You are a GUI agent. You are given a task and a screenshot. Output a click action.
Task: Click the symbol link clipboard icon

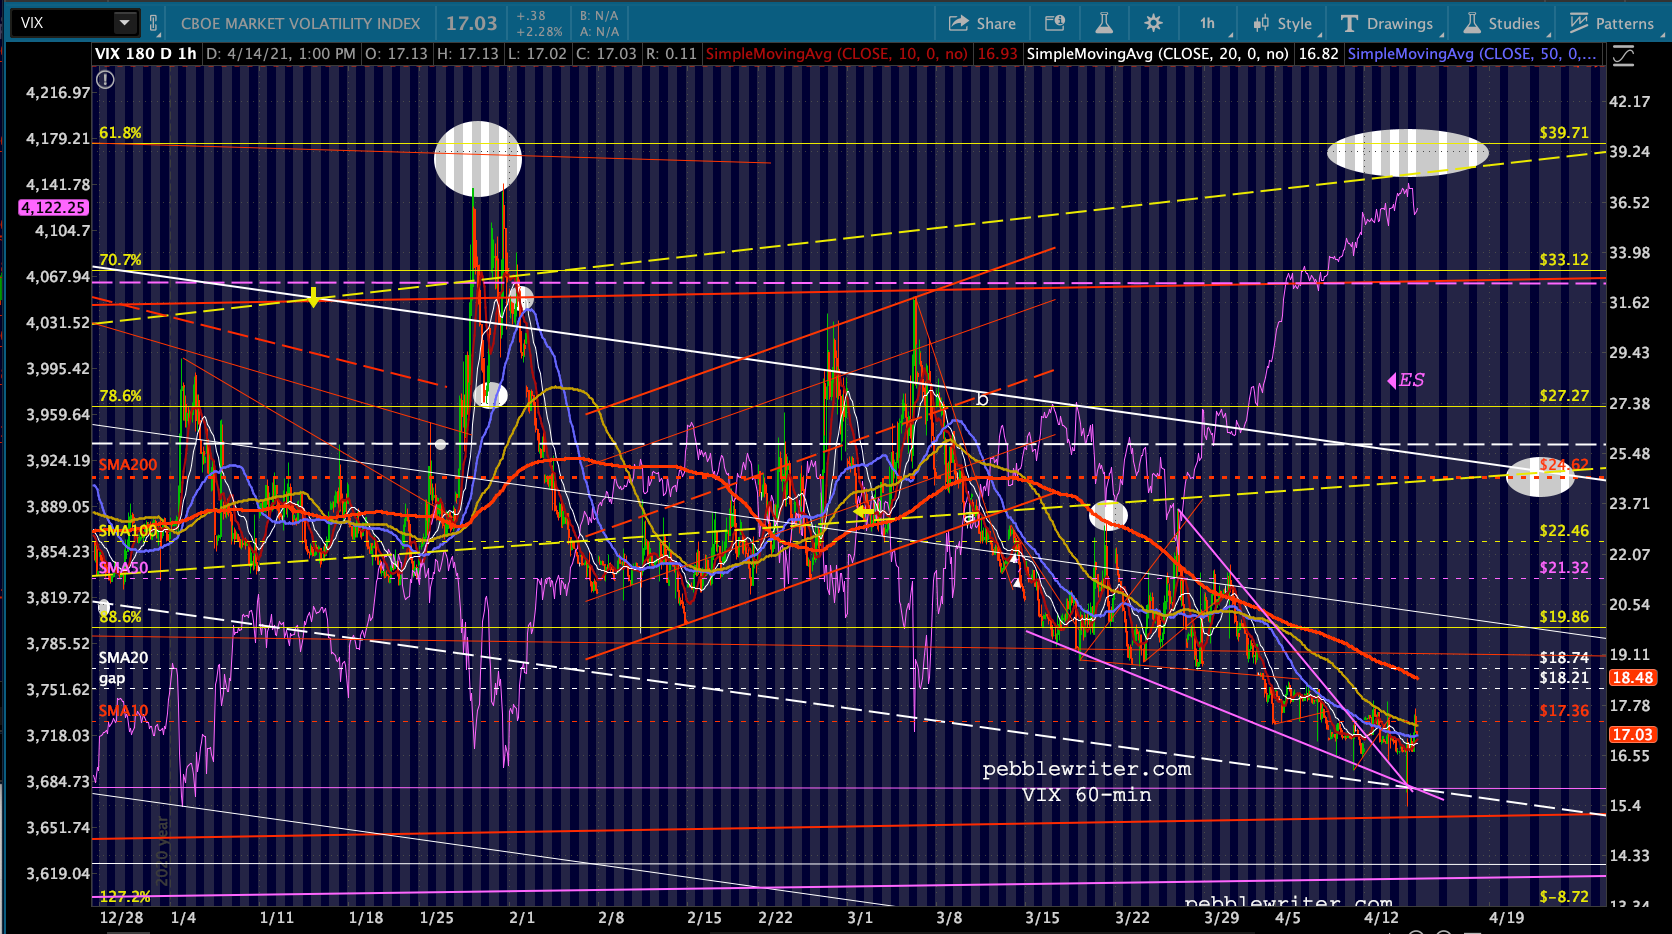pyautogui.click(x=153, y=23)
